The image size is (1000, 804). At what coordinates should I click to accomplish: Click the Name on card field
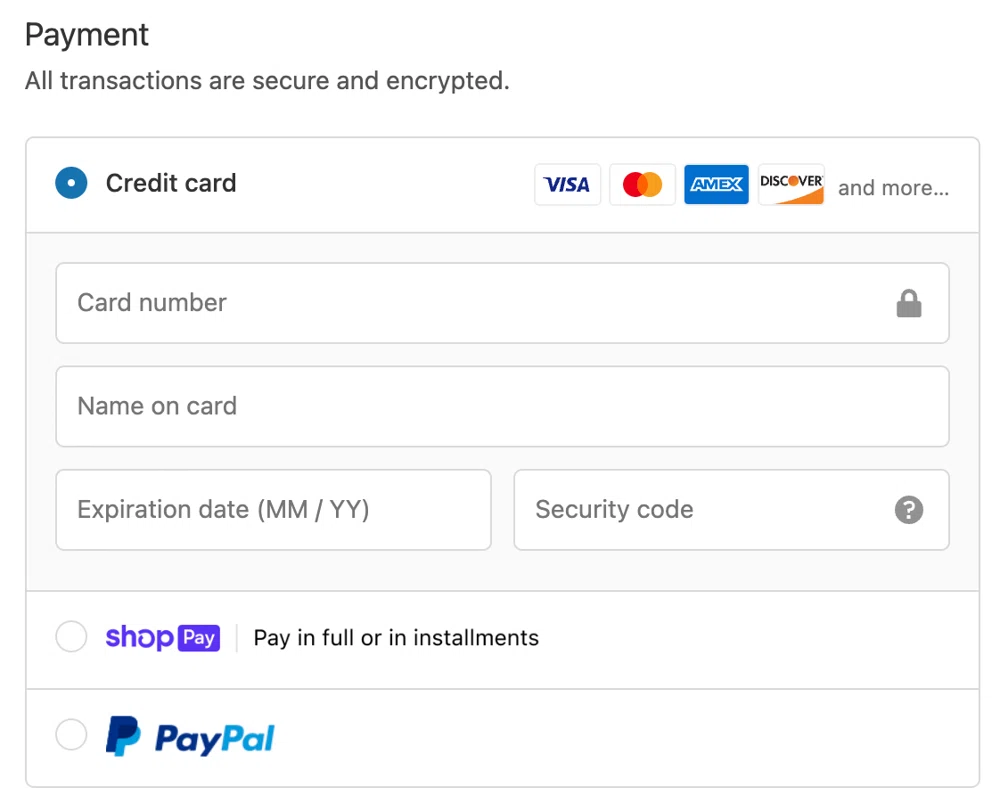500,406
